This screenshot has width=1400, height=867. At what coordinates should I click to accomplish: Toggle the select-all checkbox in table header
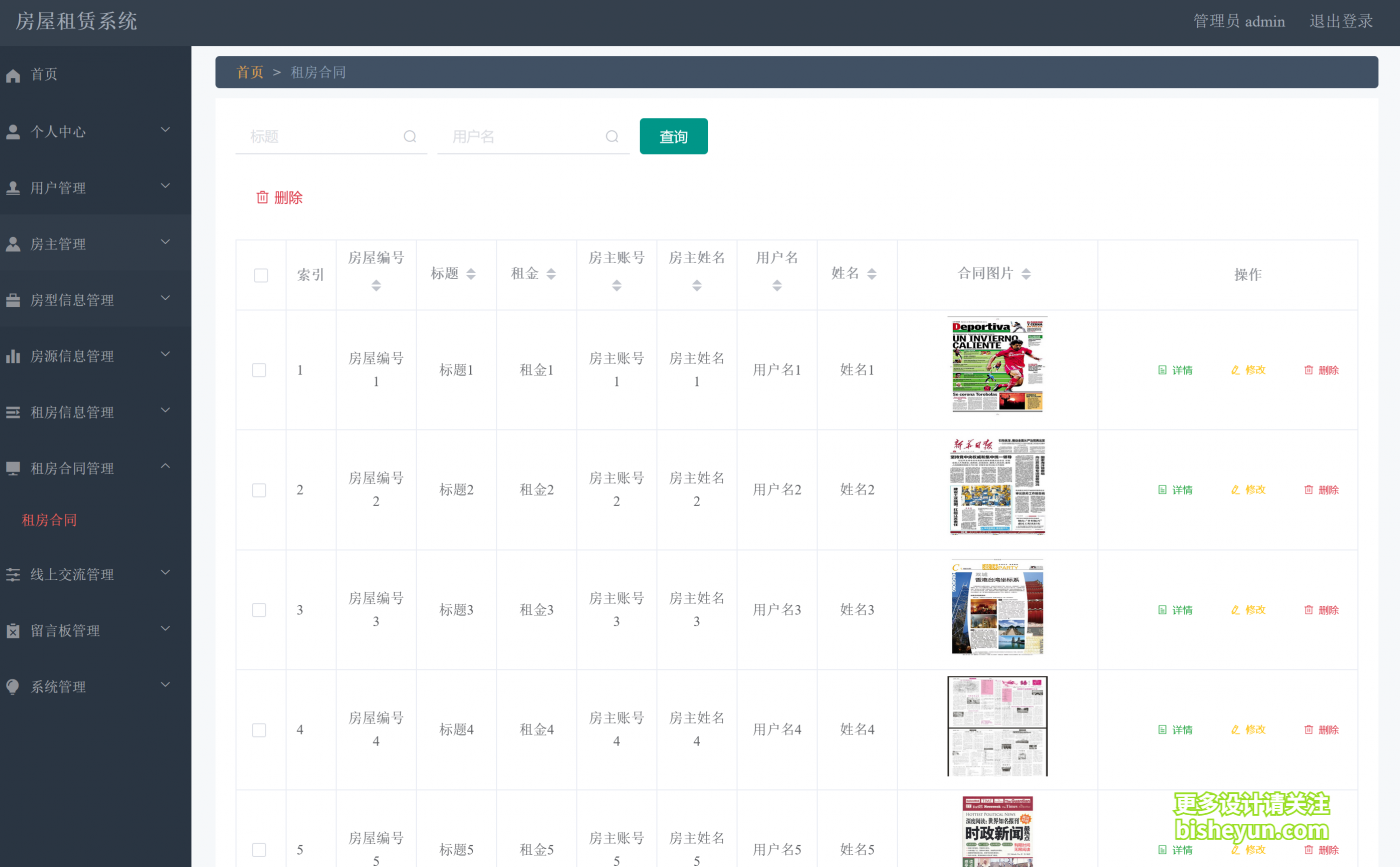click(261, 275)
